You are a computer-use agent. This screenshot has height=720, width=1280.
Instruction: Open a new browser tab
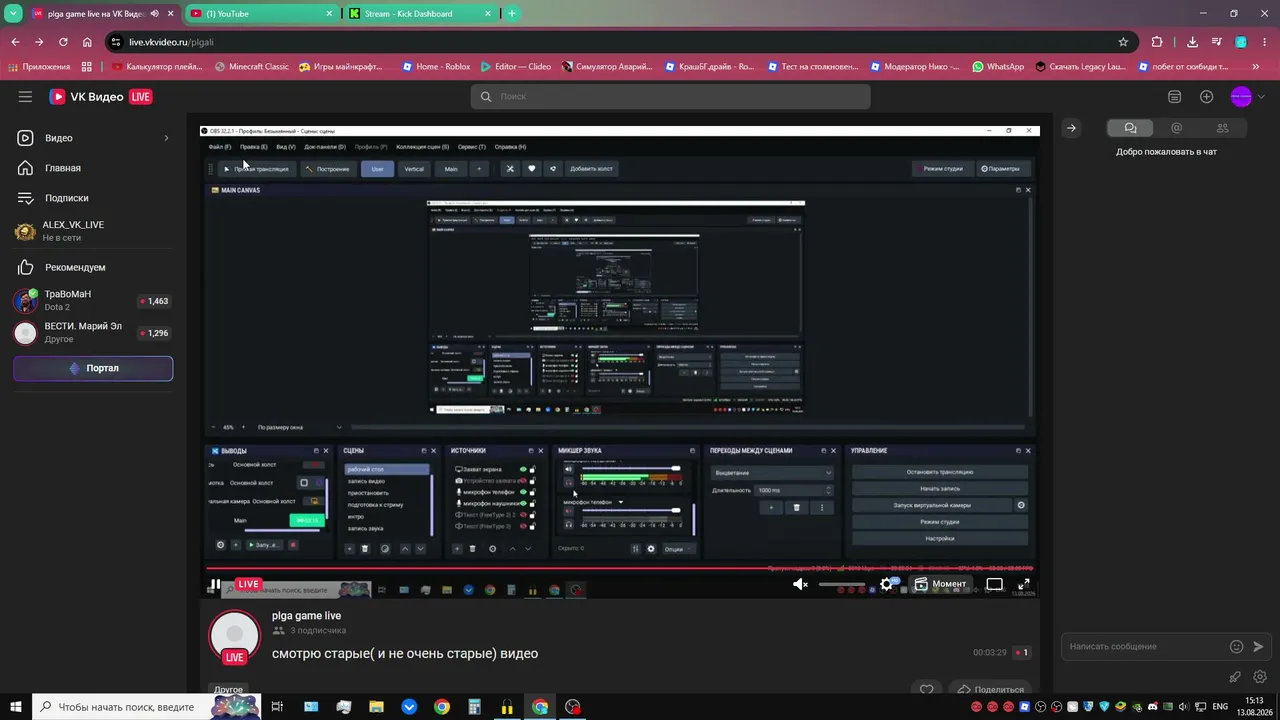[x=512, y=14]
